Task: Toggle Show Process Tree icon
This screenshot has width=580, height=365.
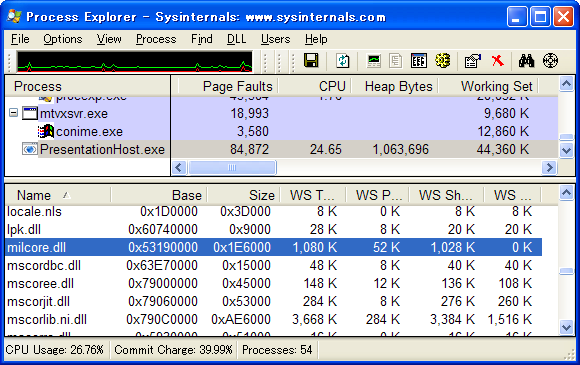Action: (396, 61)
